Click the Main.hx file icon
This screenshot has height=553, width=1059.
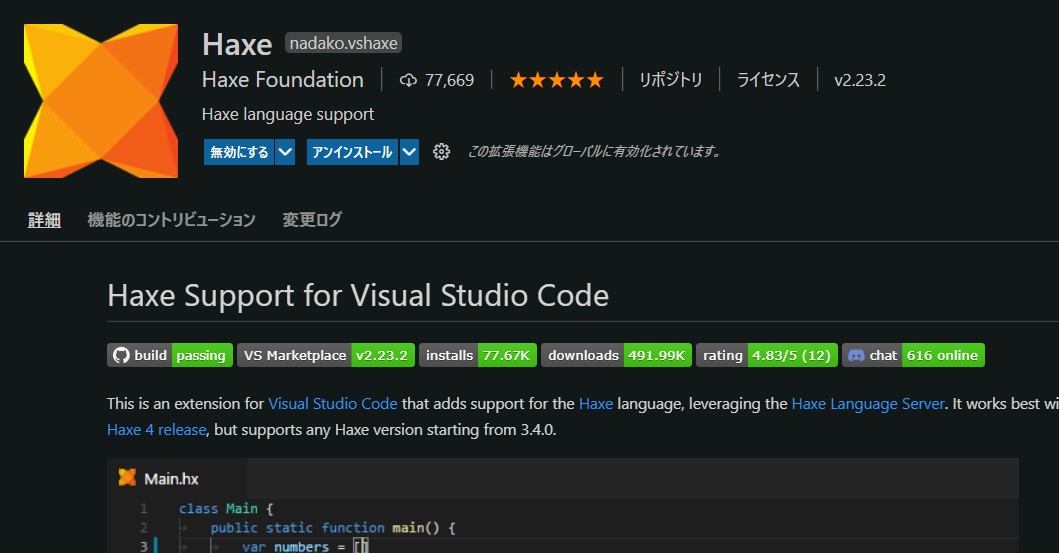[x=127, y=478]
